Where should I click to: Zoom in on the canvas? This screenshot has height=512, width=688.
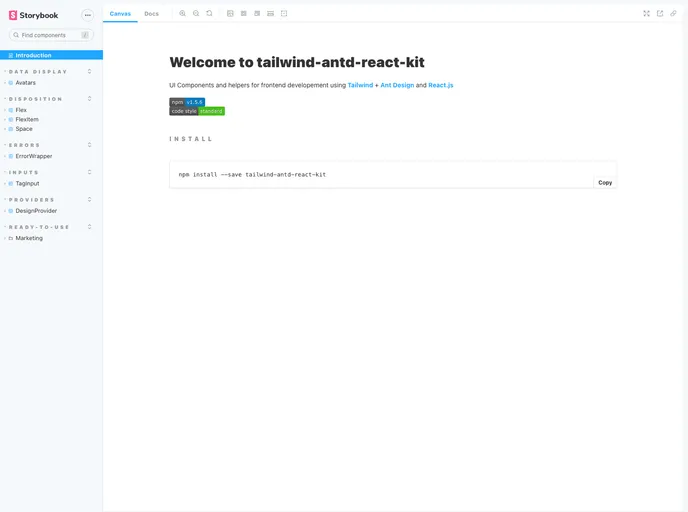[183, 14]
